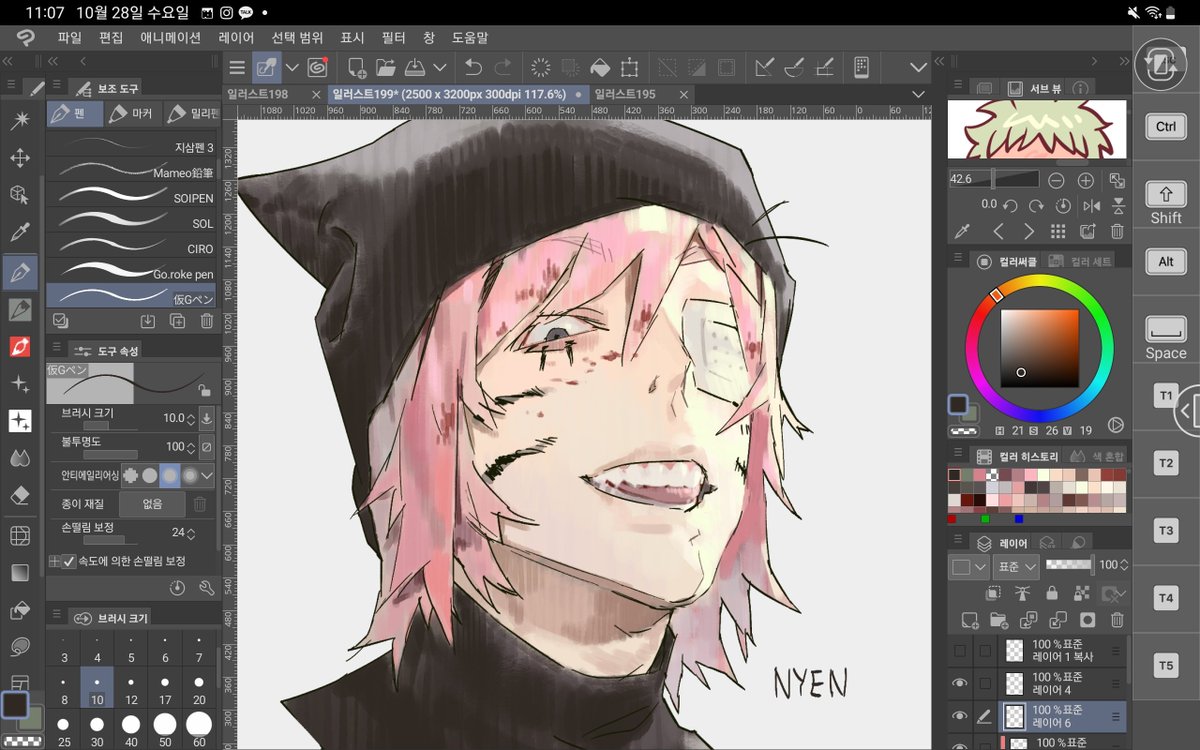Viewport: 1200px width, 750px height.
Task: Open file with the folder icon
Action: click(x=386, y=68)
